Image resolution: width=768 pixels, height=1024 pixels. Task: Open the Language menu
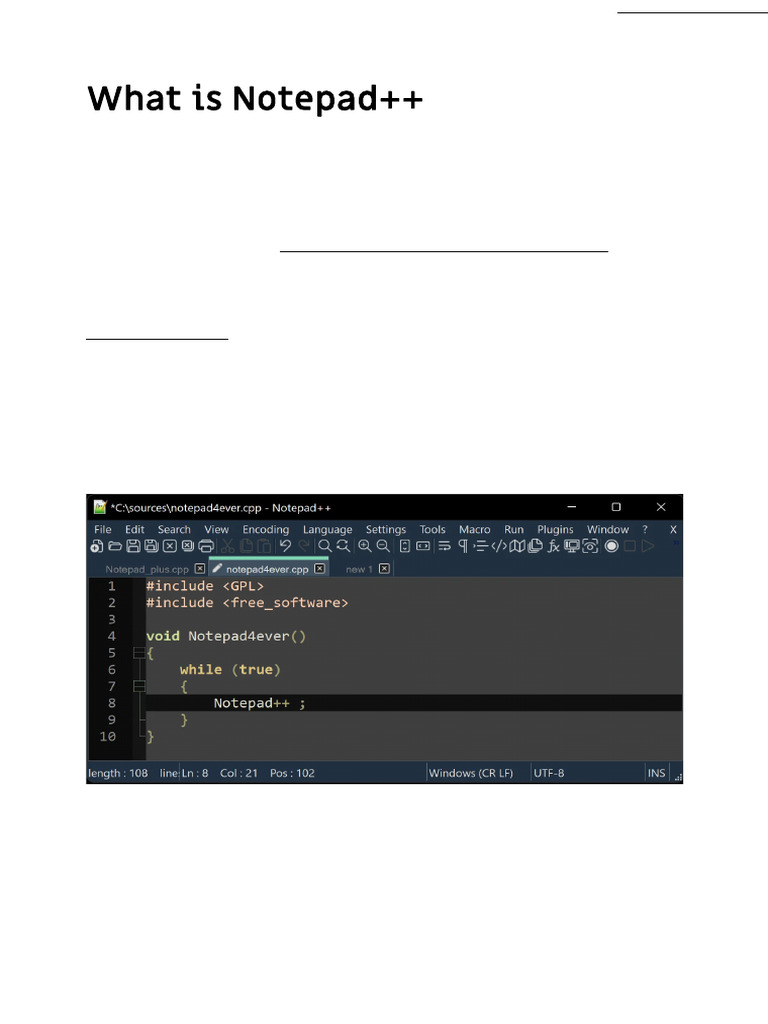click(328, 530)
